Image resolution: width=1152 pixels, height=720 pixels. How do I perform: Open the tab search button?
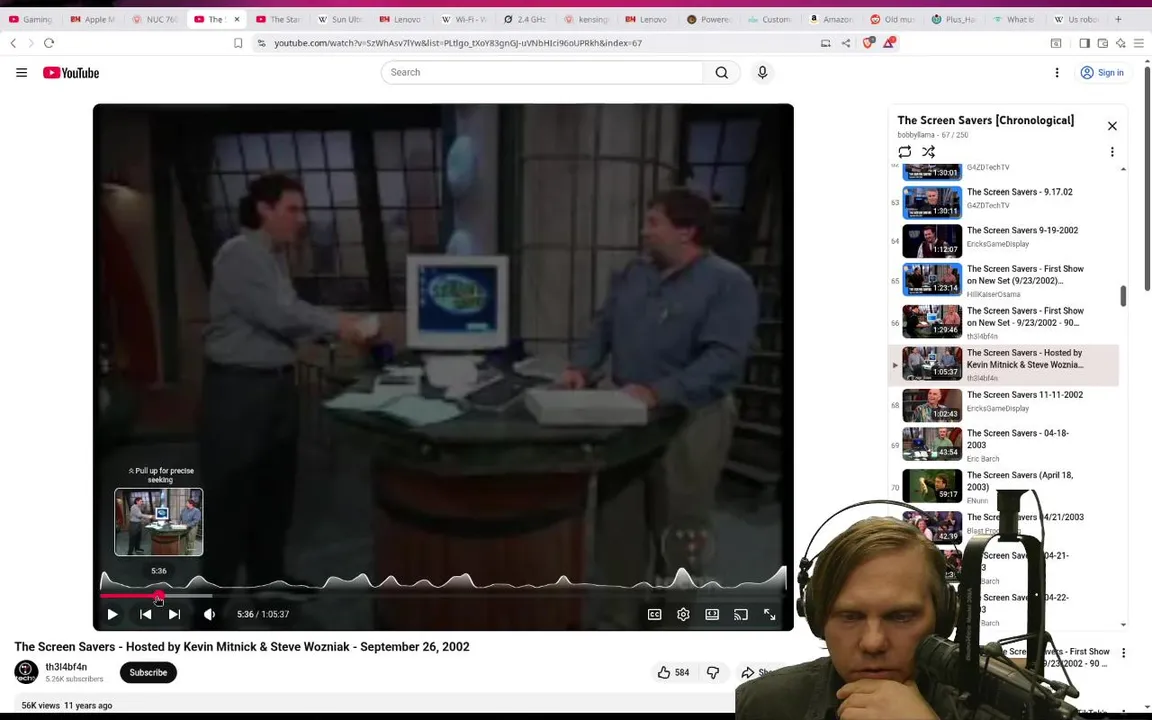coord(1056,43)
